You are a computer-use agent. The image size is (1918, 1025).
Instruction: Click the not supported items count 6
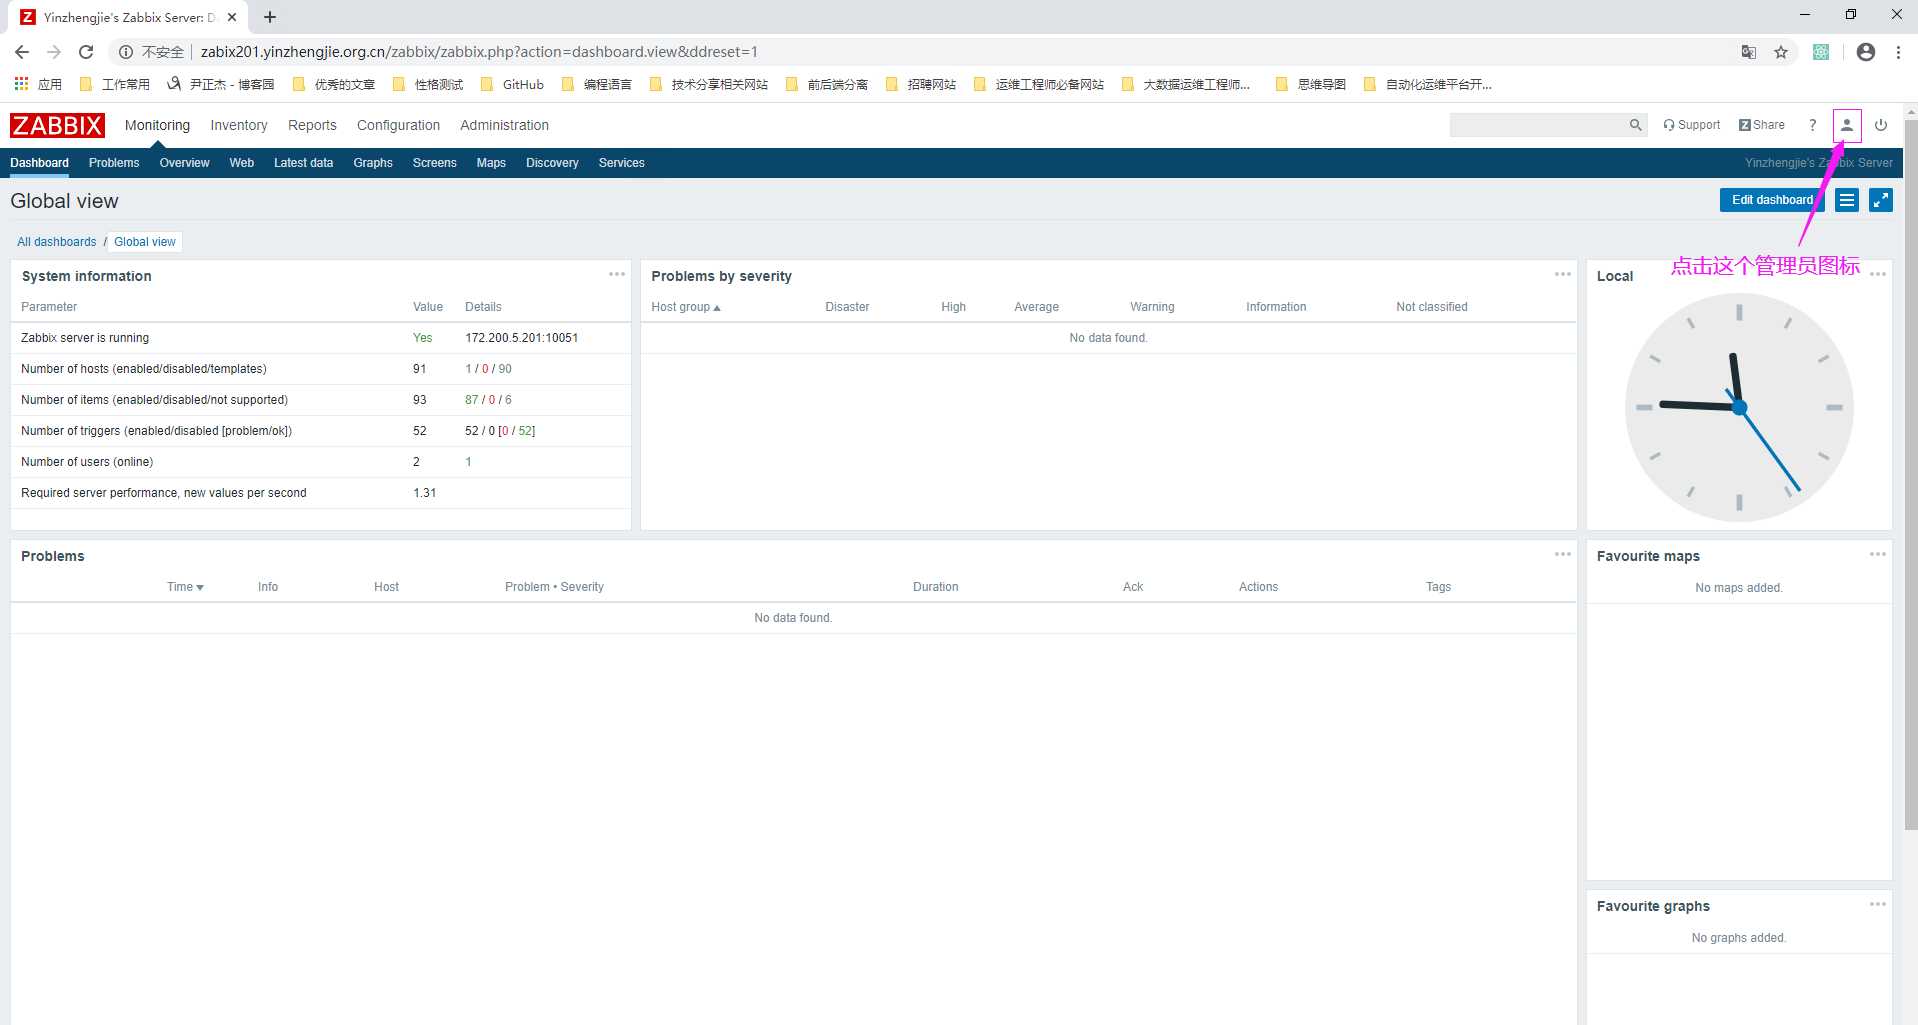(508, 400)
